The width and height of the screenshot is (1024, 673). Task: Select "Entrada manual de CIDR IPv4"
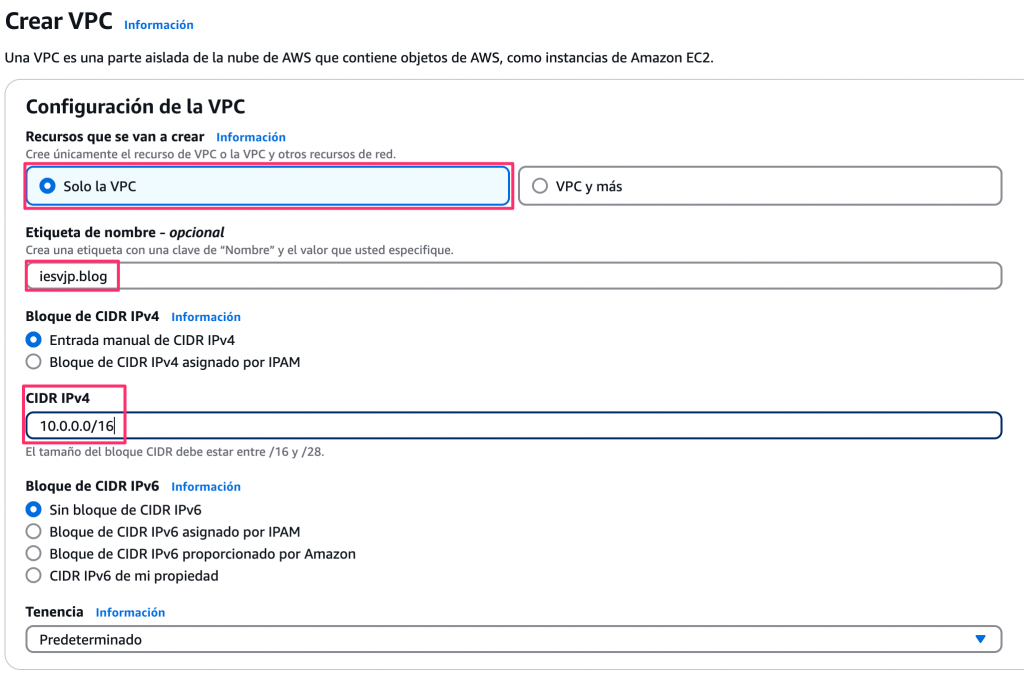click(34, 340)
